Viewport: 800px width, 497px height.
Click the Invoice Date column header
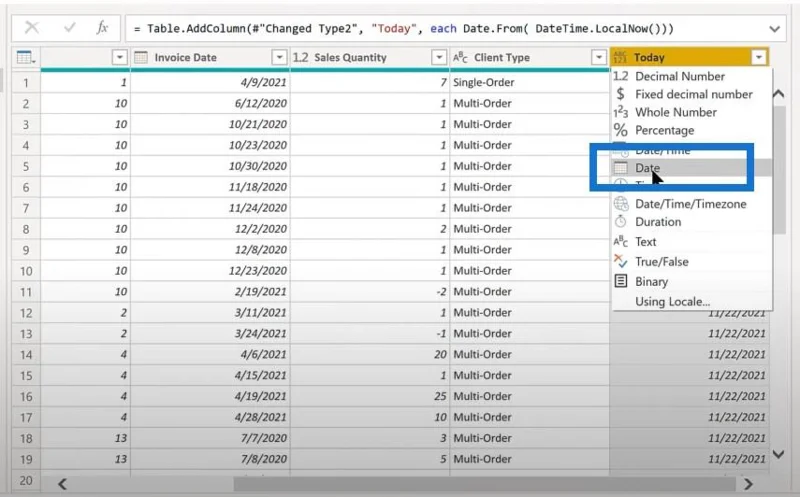210,58
